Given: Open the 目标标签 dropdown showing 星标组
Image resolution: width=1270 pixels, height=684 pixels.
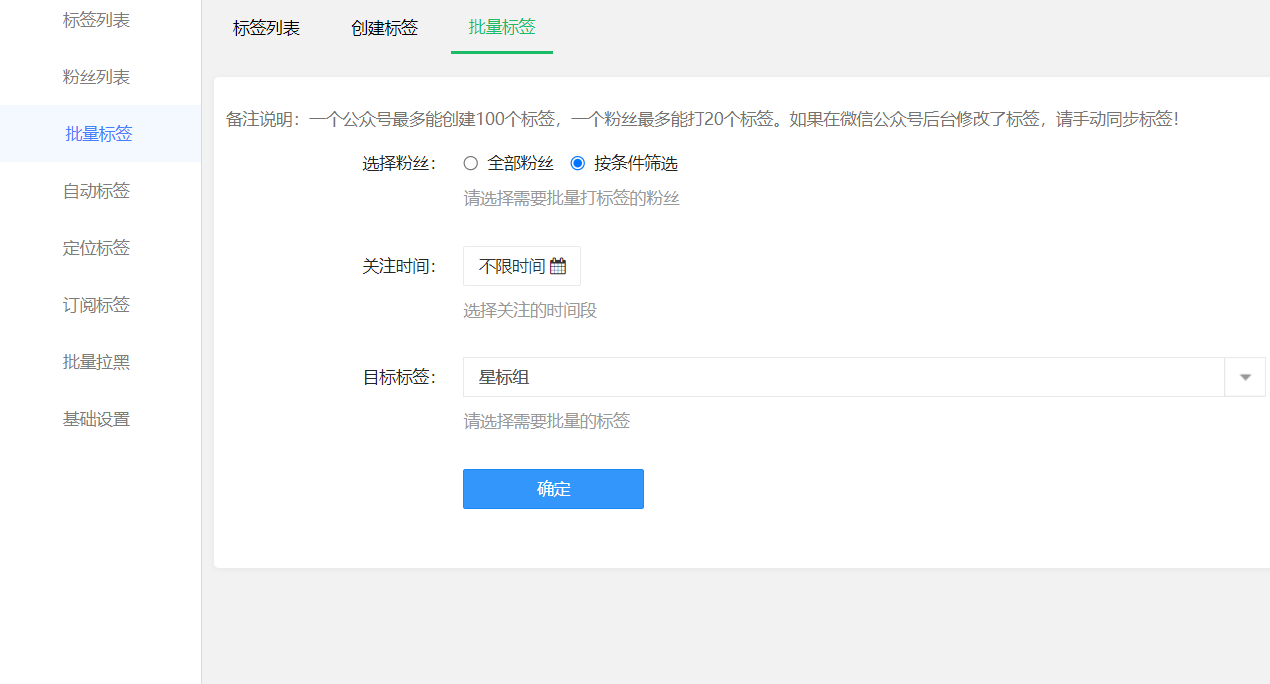Looking at the screenshot, I should 864,377.
